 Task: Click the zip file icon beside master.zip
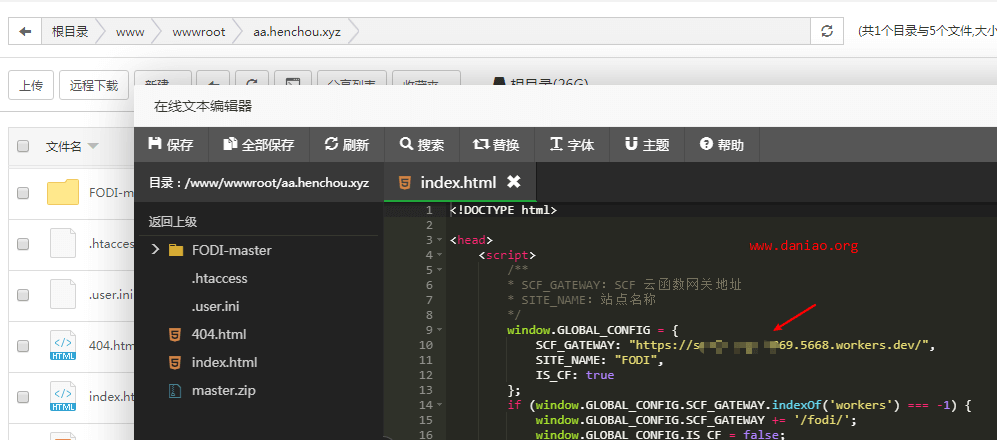175,390
